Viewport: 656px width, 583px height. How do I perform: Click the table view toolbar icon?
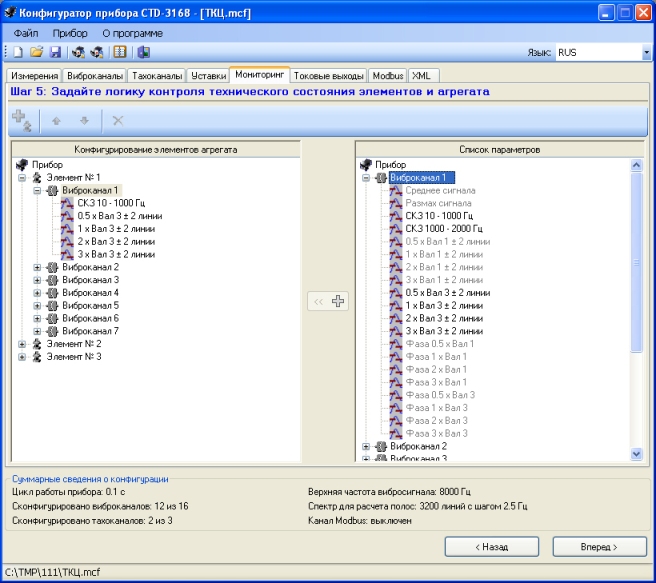[120, 52]
